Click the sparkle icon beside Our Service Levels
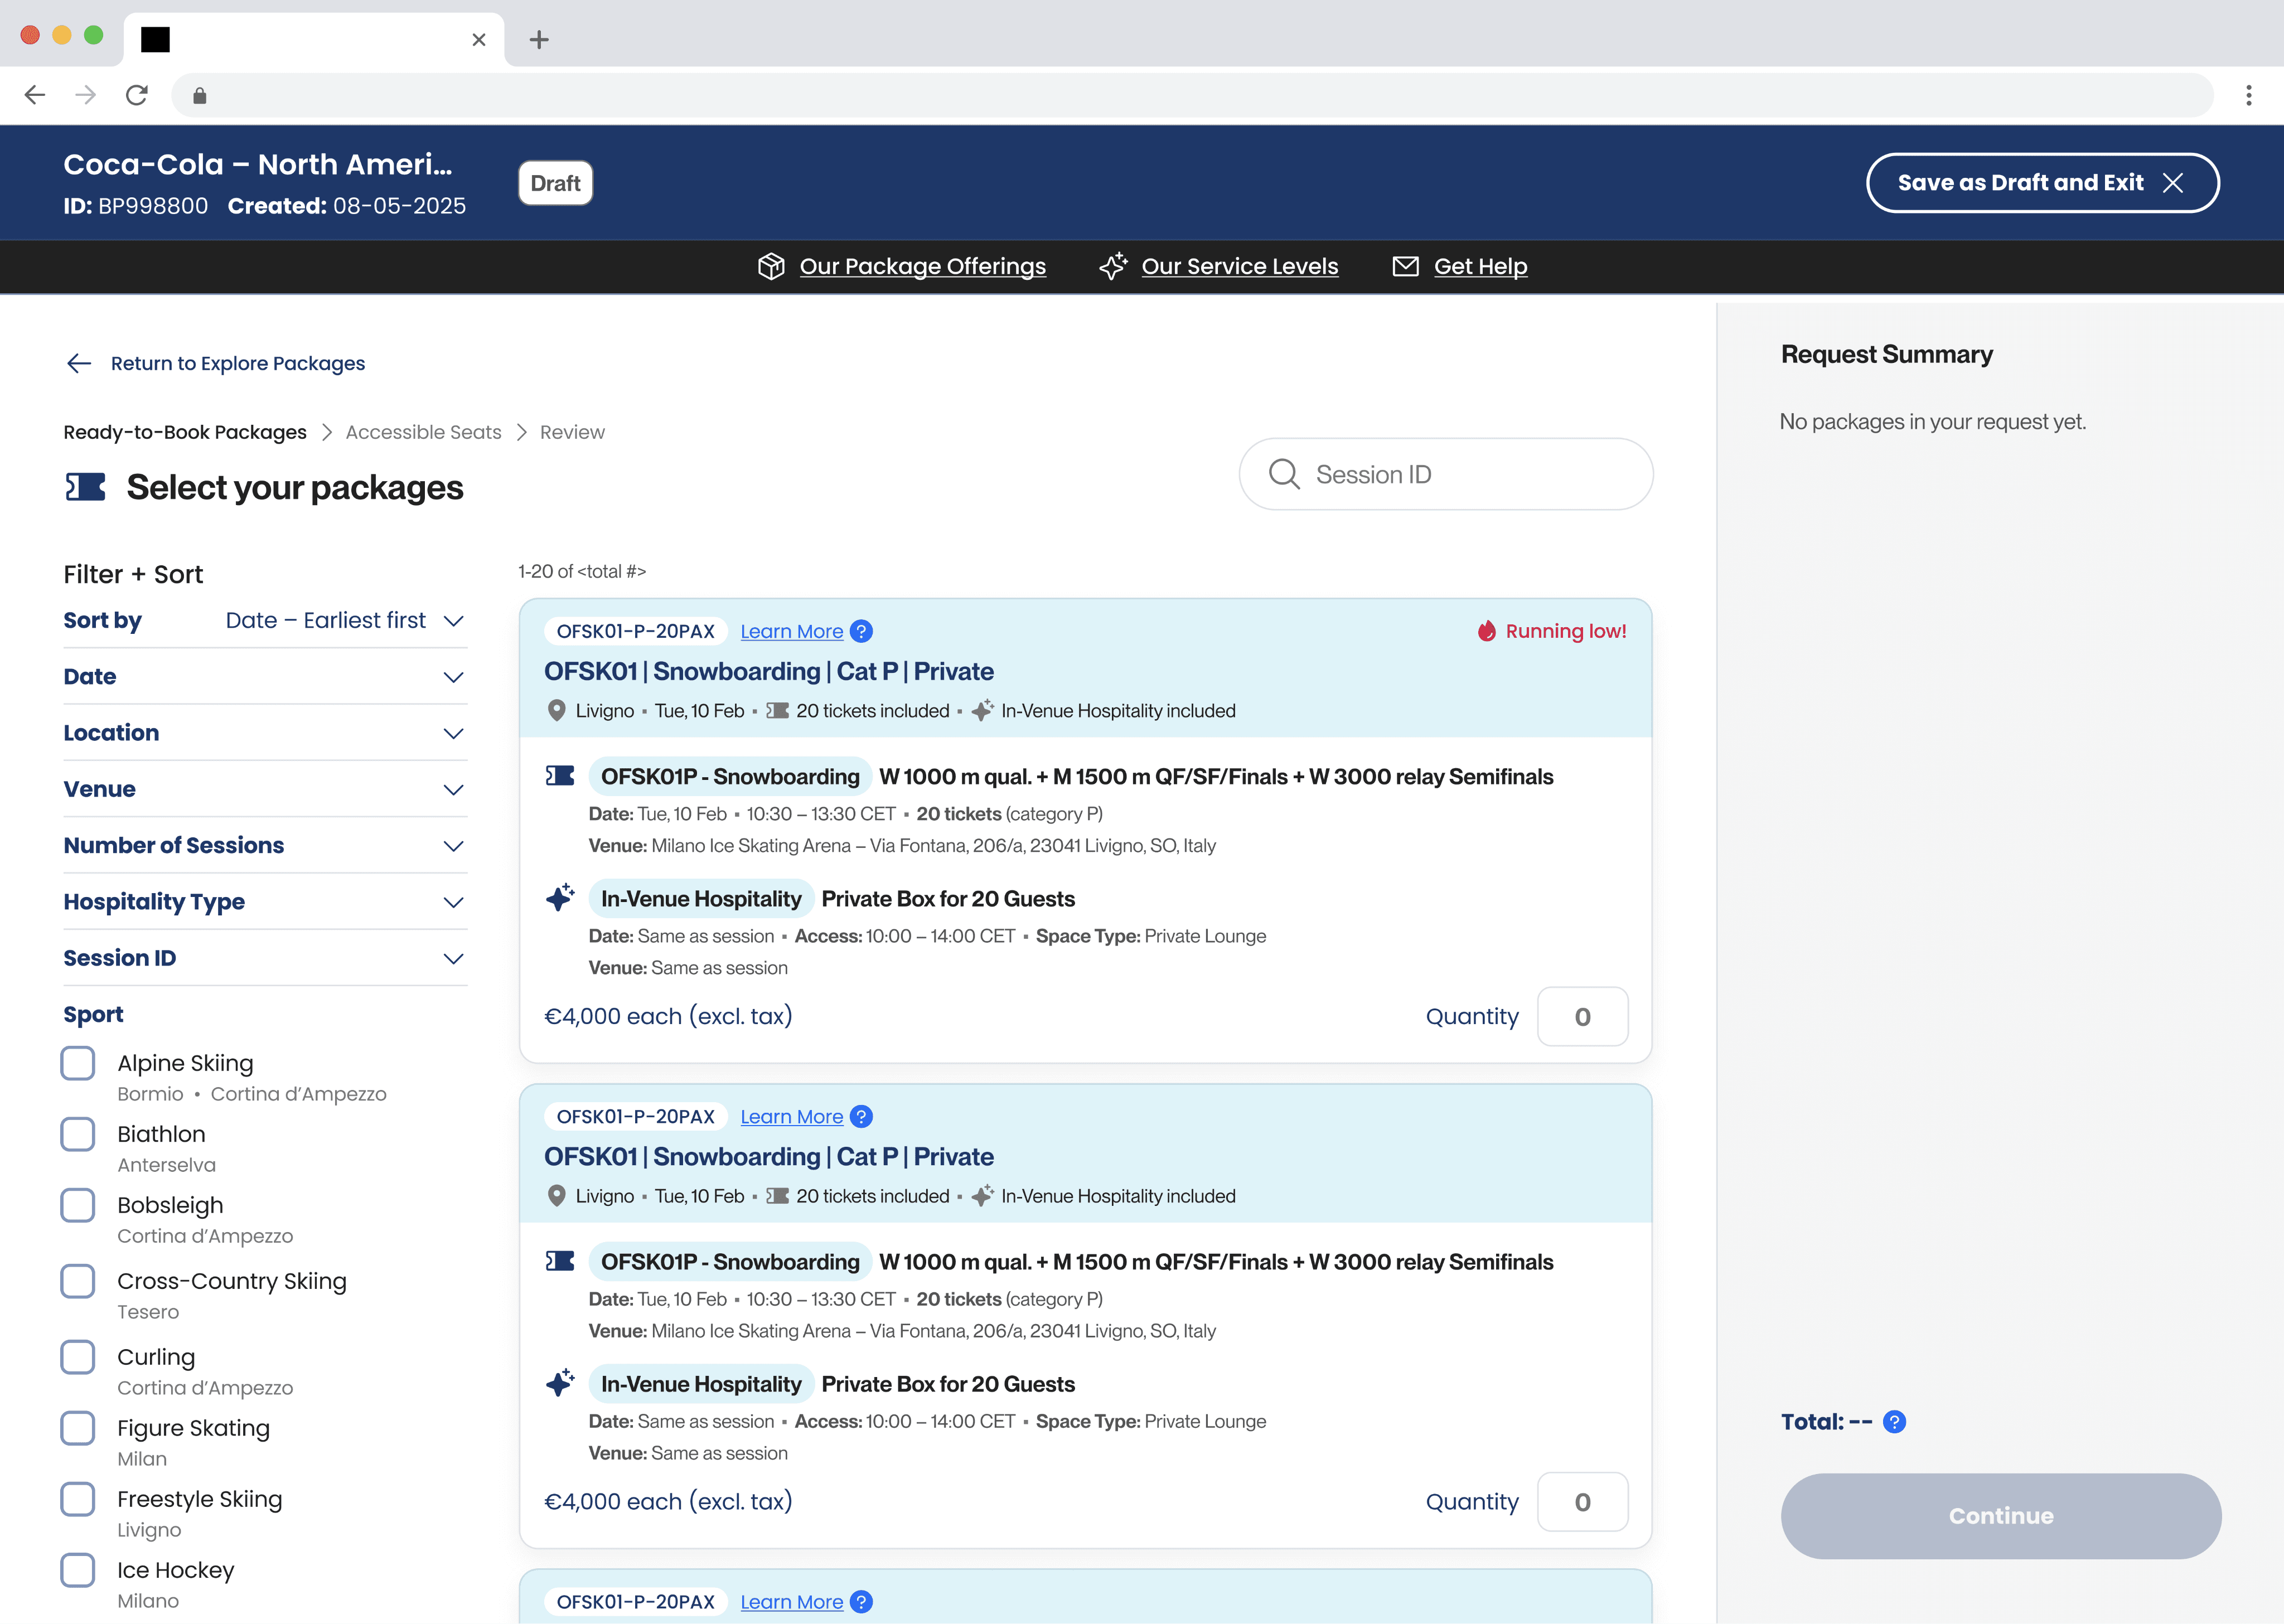2284x1624 pixels. tap(1113, 266)
